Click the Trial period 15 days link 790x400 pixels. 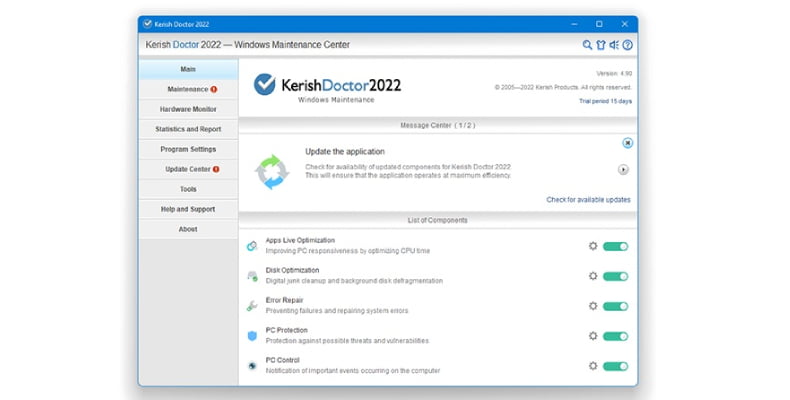point(605,101)
